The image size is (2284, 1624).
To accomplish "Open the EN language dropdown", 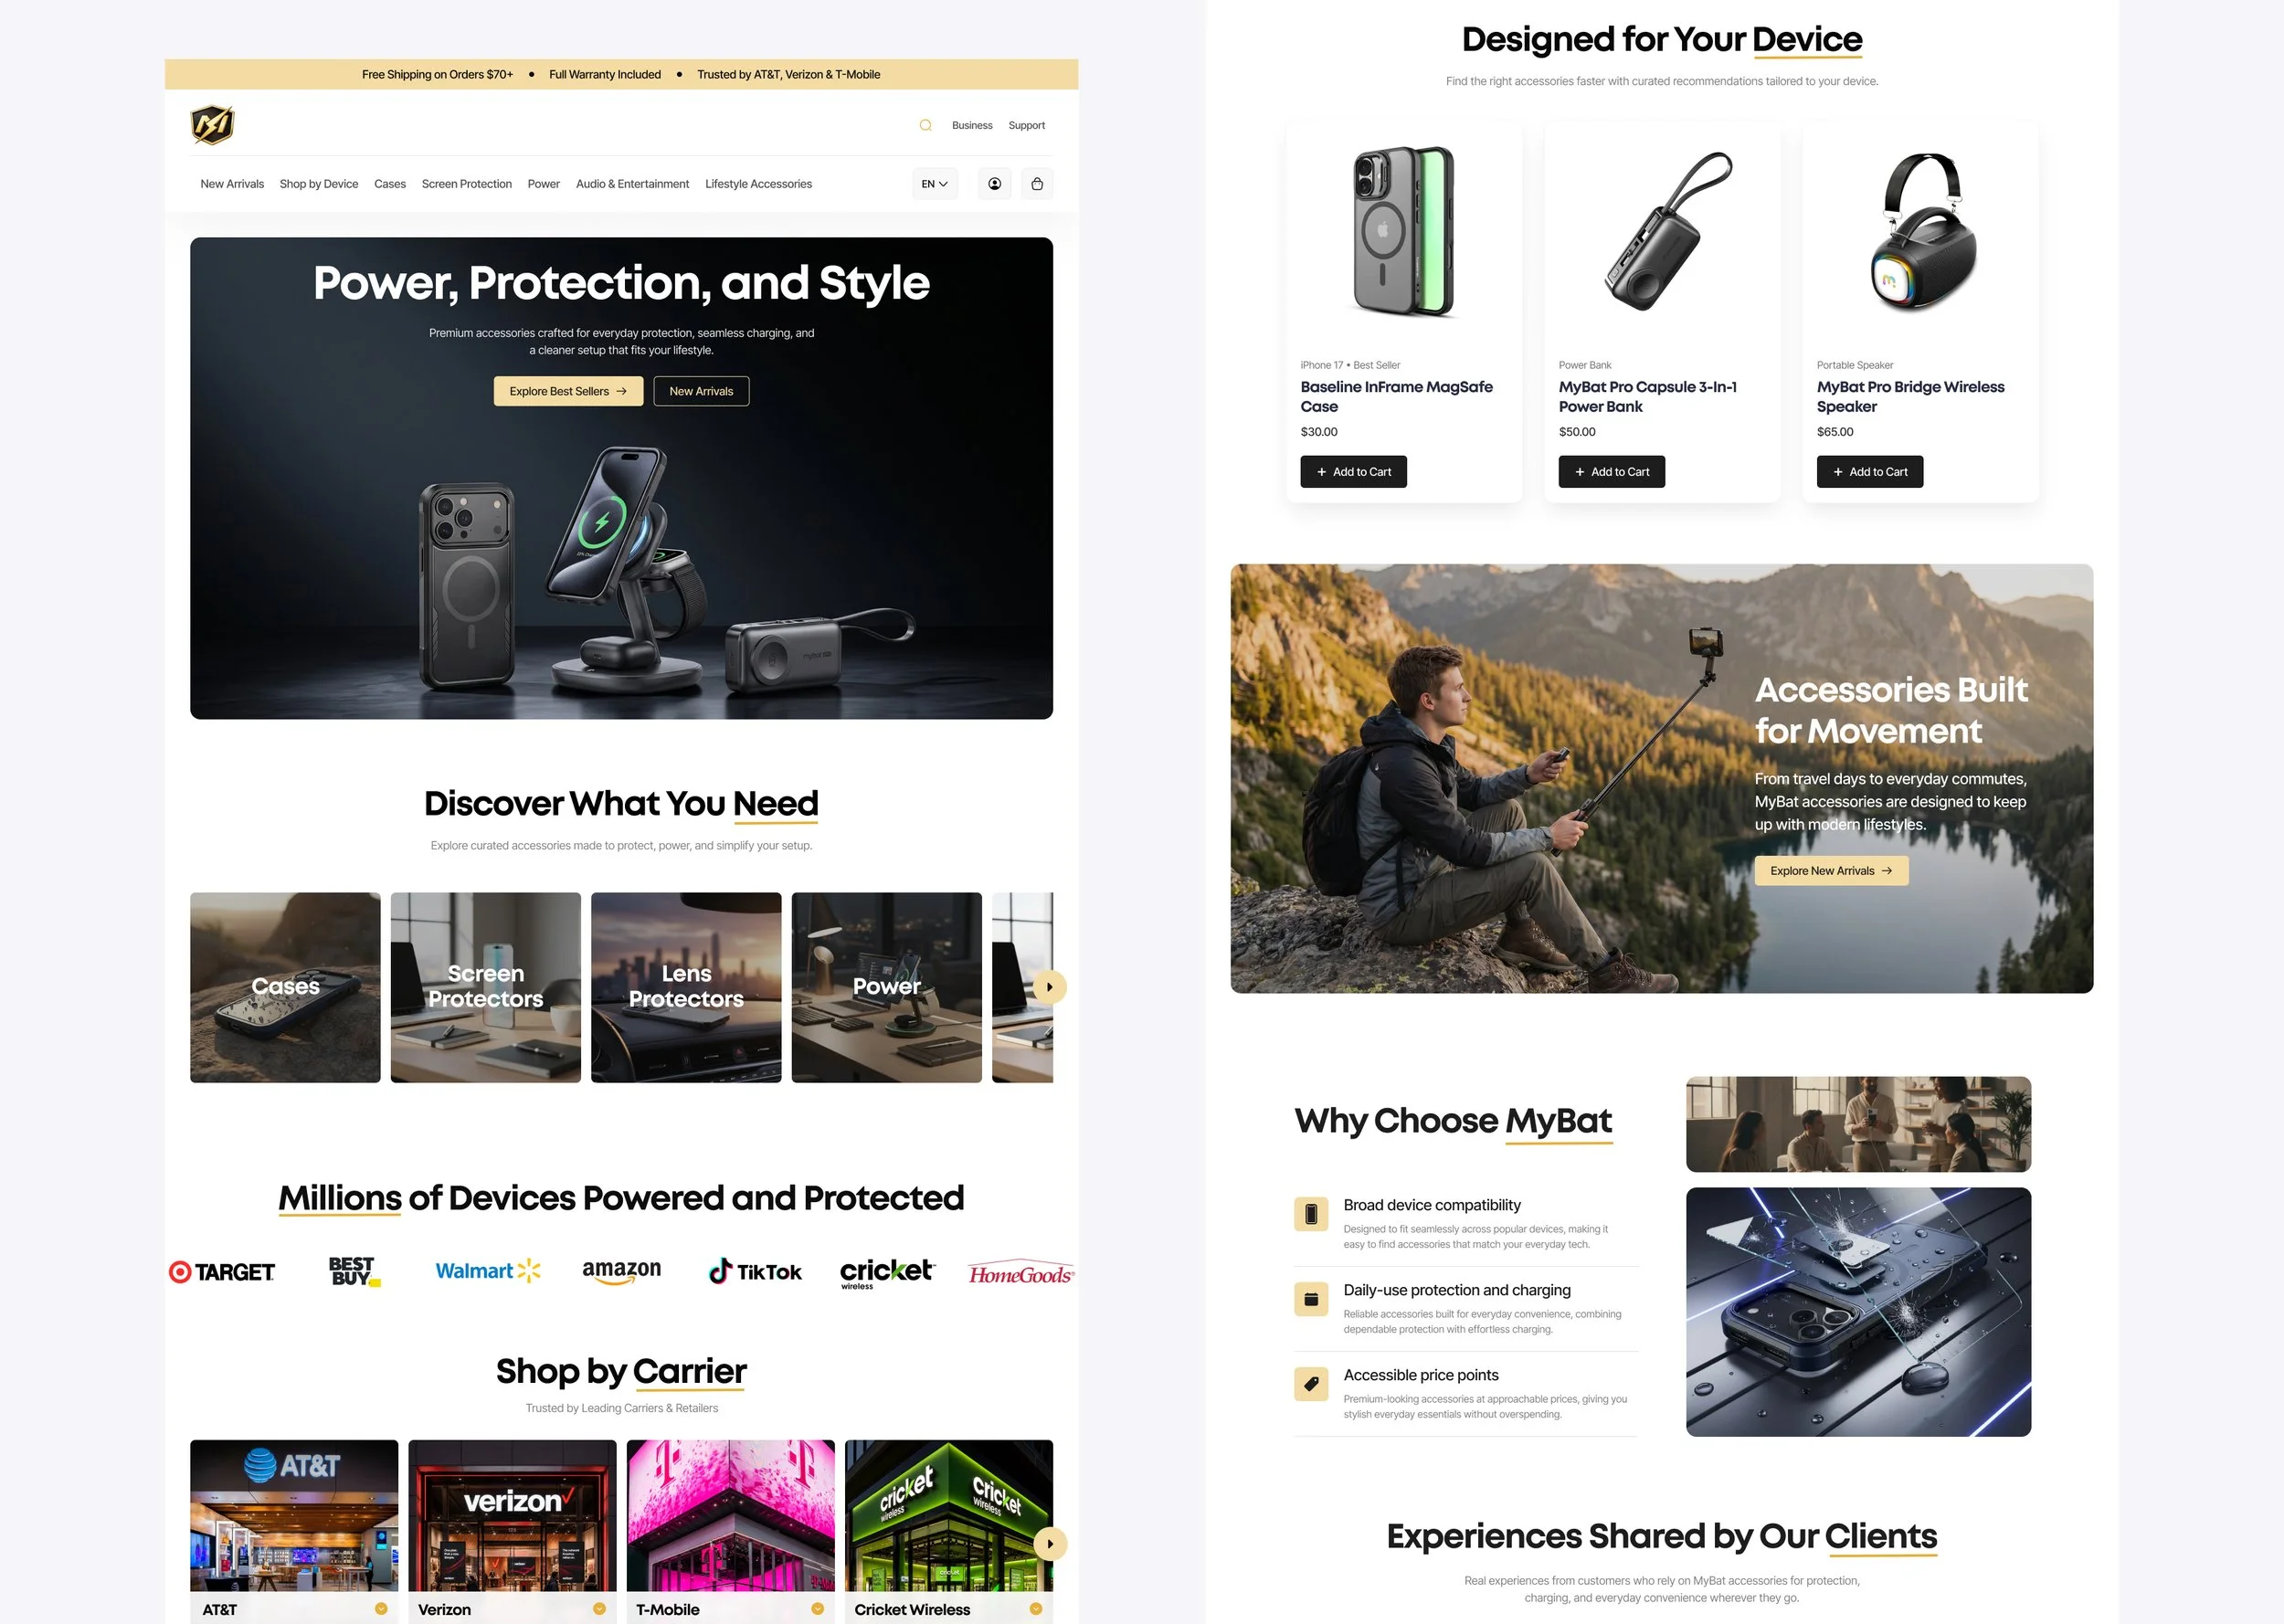I will click(934, 184).
